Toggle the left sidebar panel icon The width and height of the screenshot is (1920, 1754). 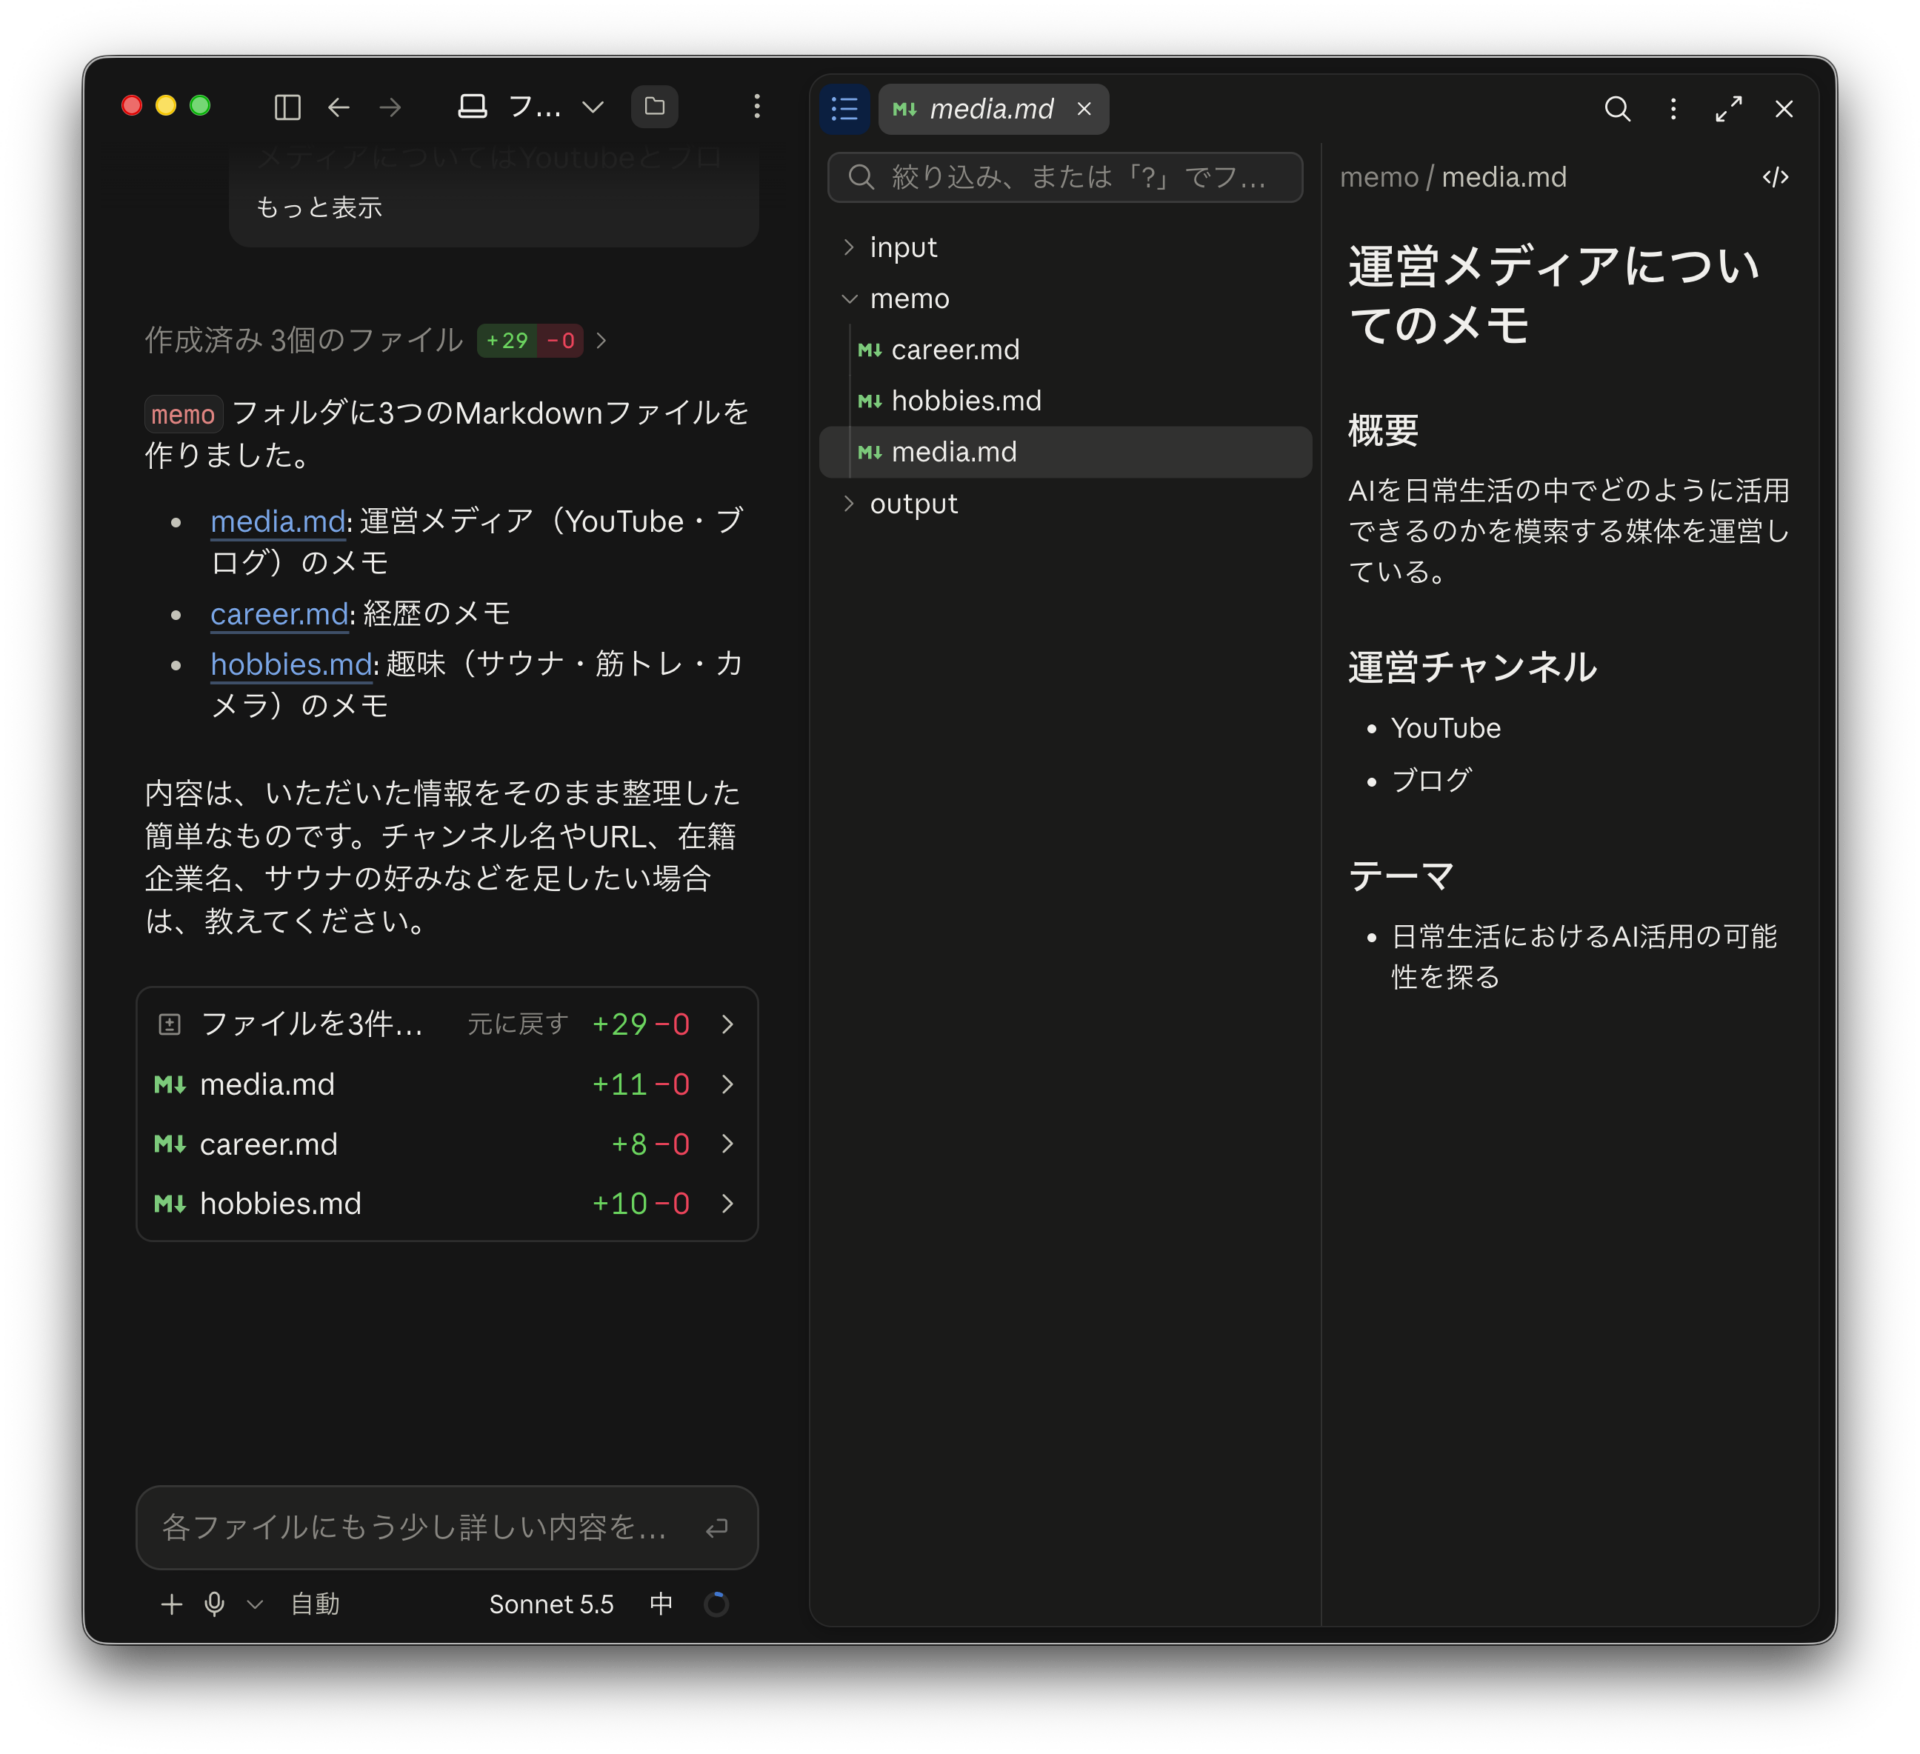tap(287, 107)
